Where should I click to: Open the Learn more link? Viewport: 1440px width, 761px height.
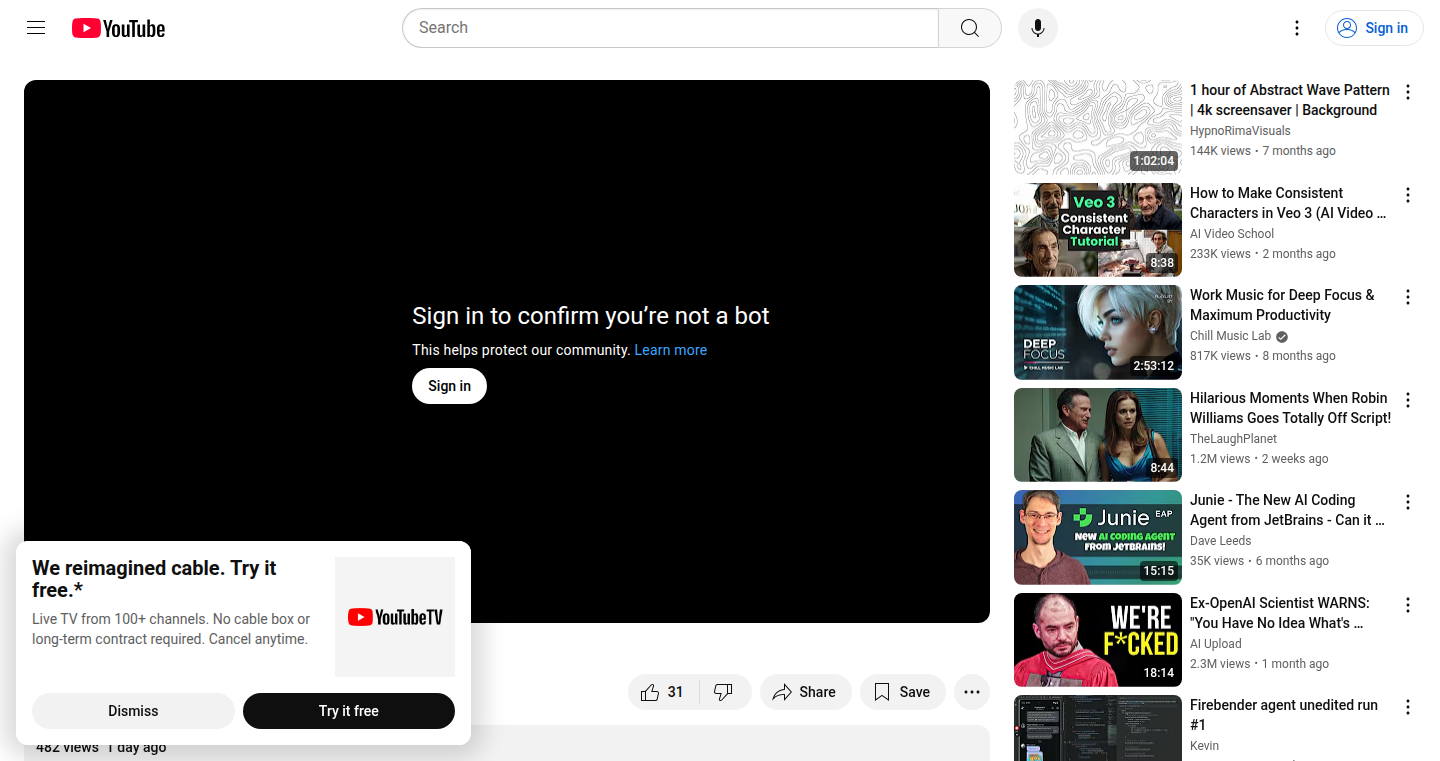670,350
